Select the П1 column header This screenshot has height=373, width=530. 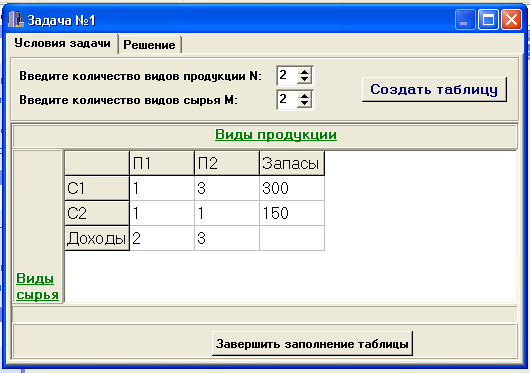point(162,163)
